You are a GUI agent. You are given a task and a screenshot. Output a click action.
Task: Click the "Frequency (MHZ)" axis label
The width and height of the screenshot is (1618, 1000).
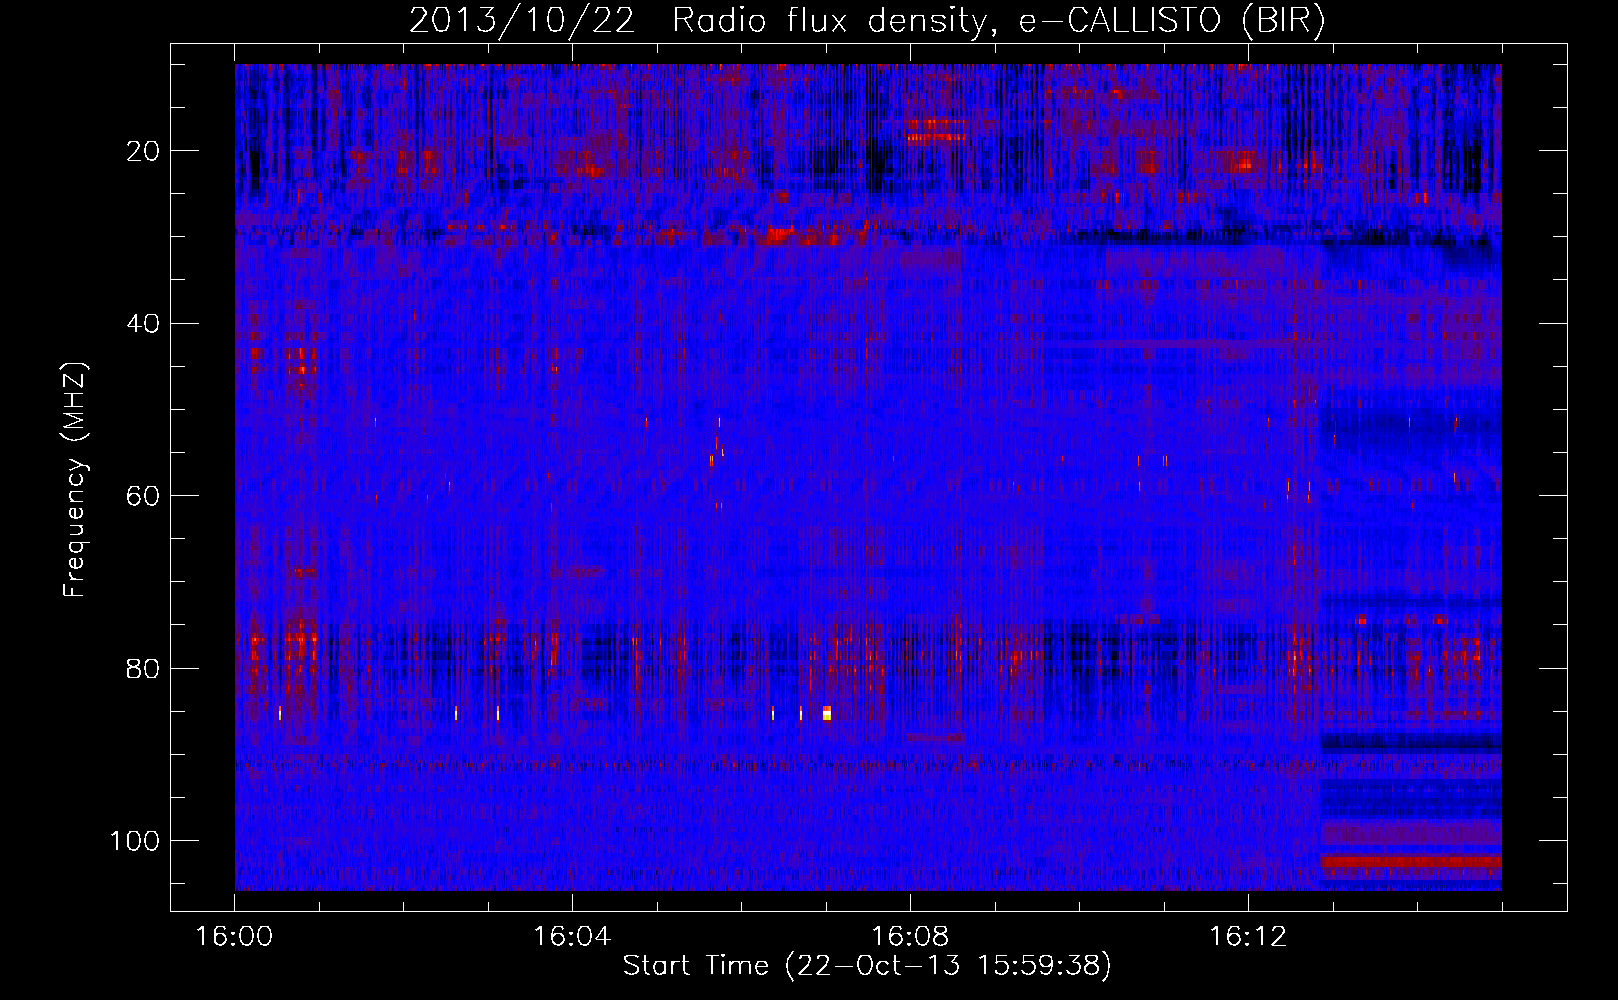[75, 480]
